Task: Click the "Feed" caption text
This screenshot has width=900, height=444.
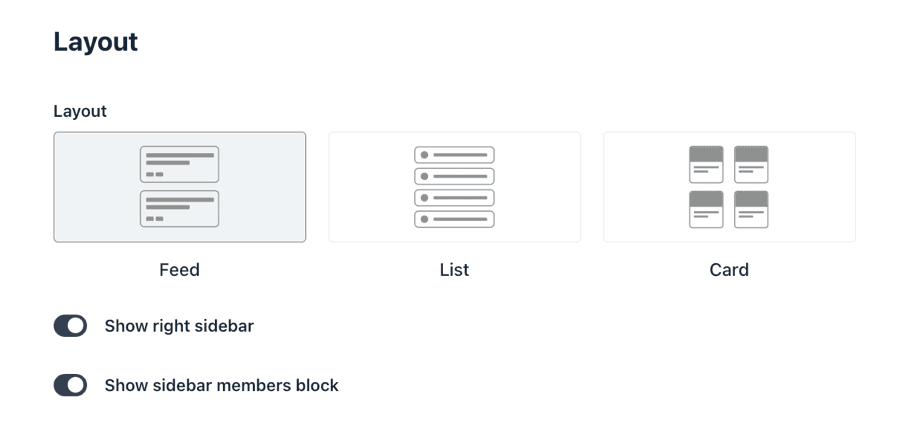Action: click(180, 270)
